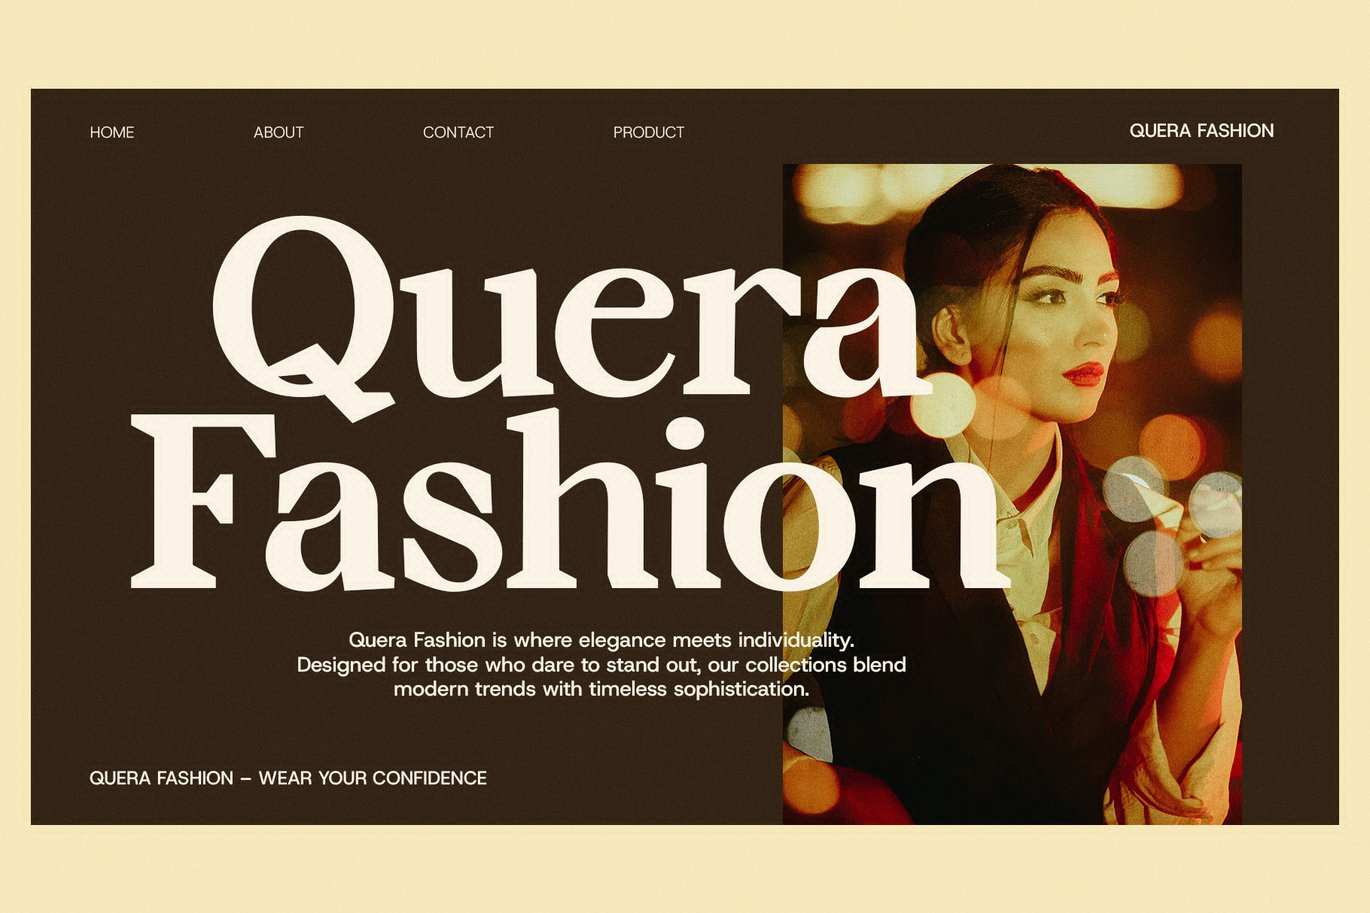Click the large 'Fashion' headline word
This screenshot has height=913, width=1370.
(570, 500)
